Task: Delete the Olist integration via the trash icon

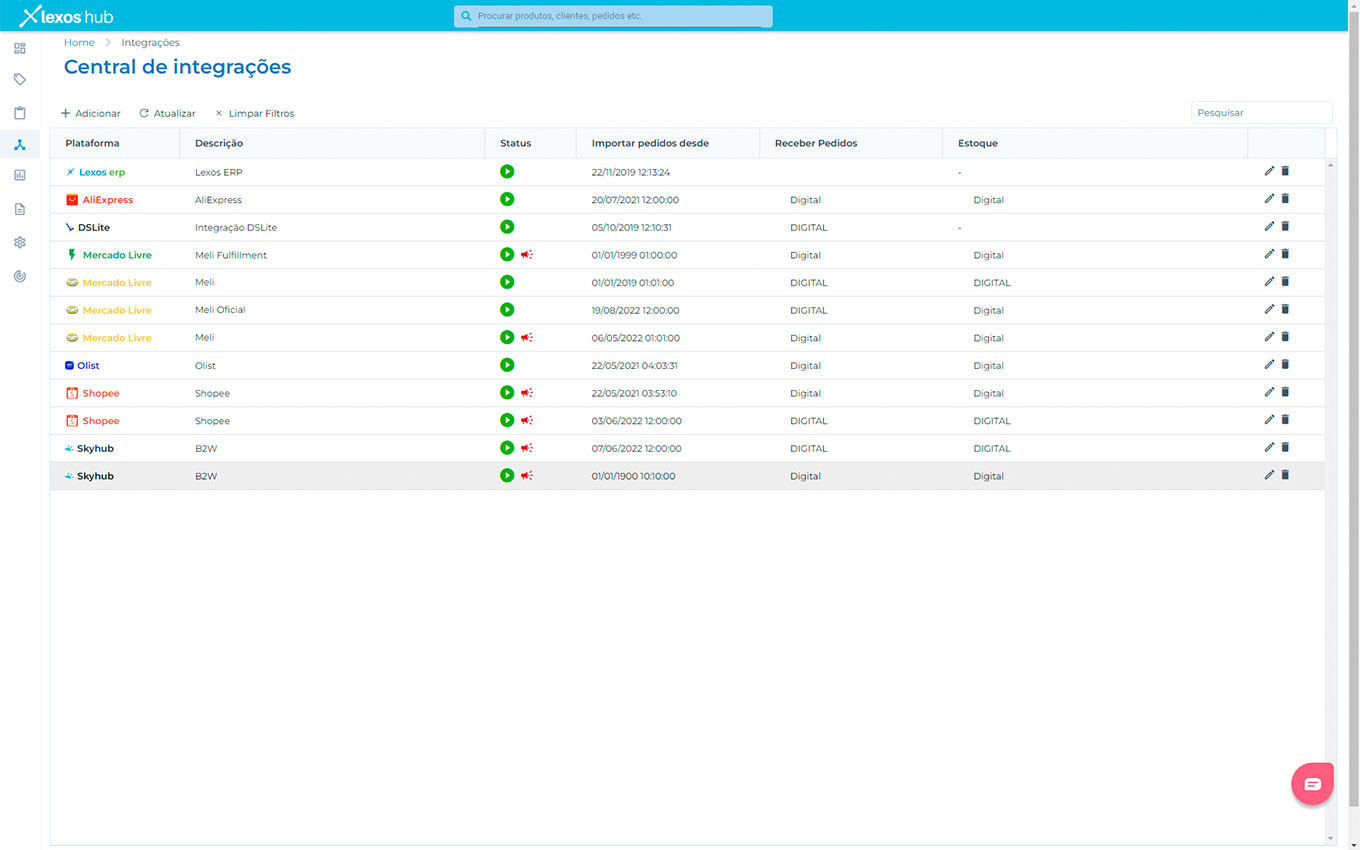Action: [x=1285, y=365]
